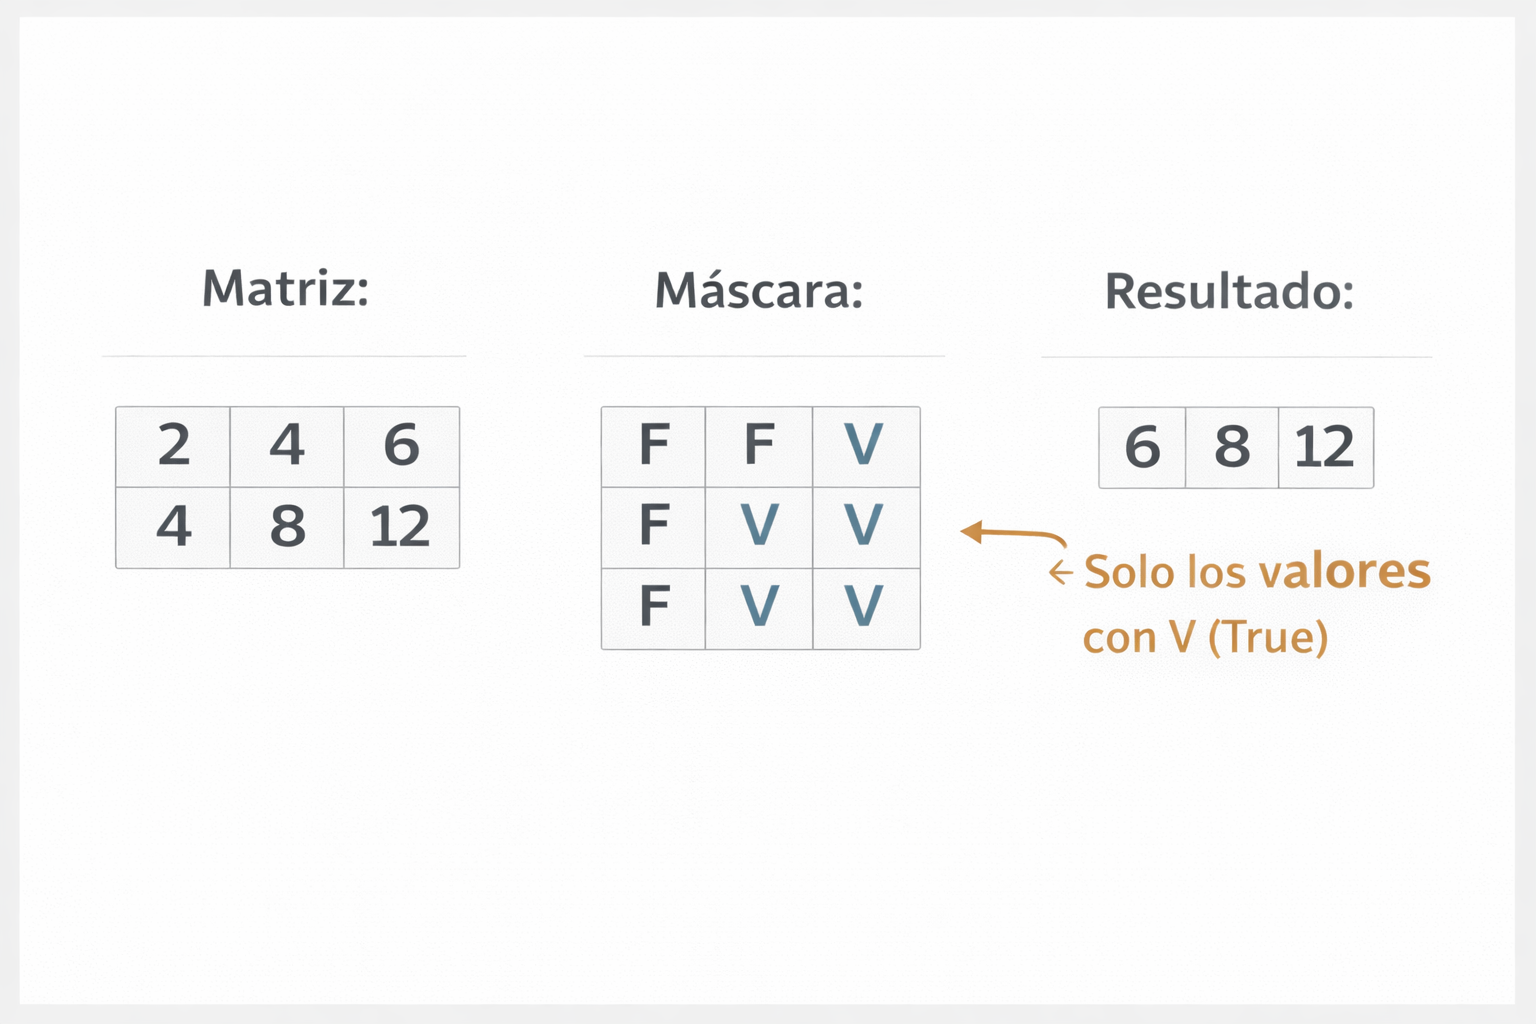This screenshot has width=1536, height=1024.
Task: Select the bottom-middle V cell of the Máscara
Action: (759, 607)
